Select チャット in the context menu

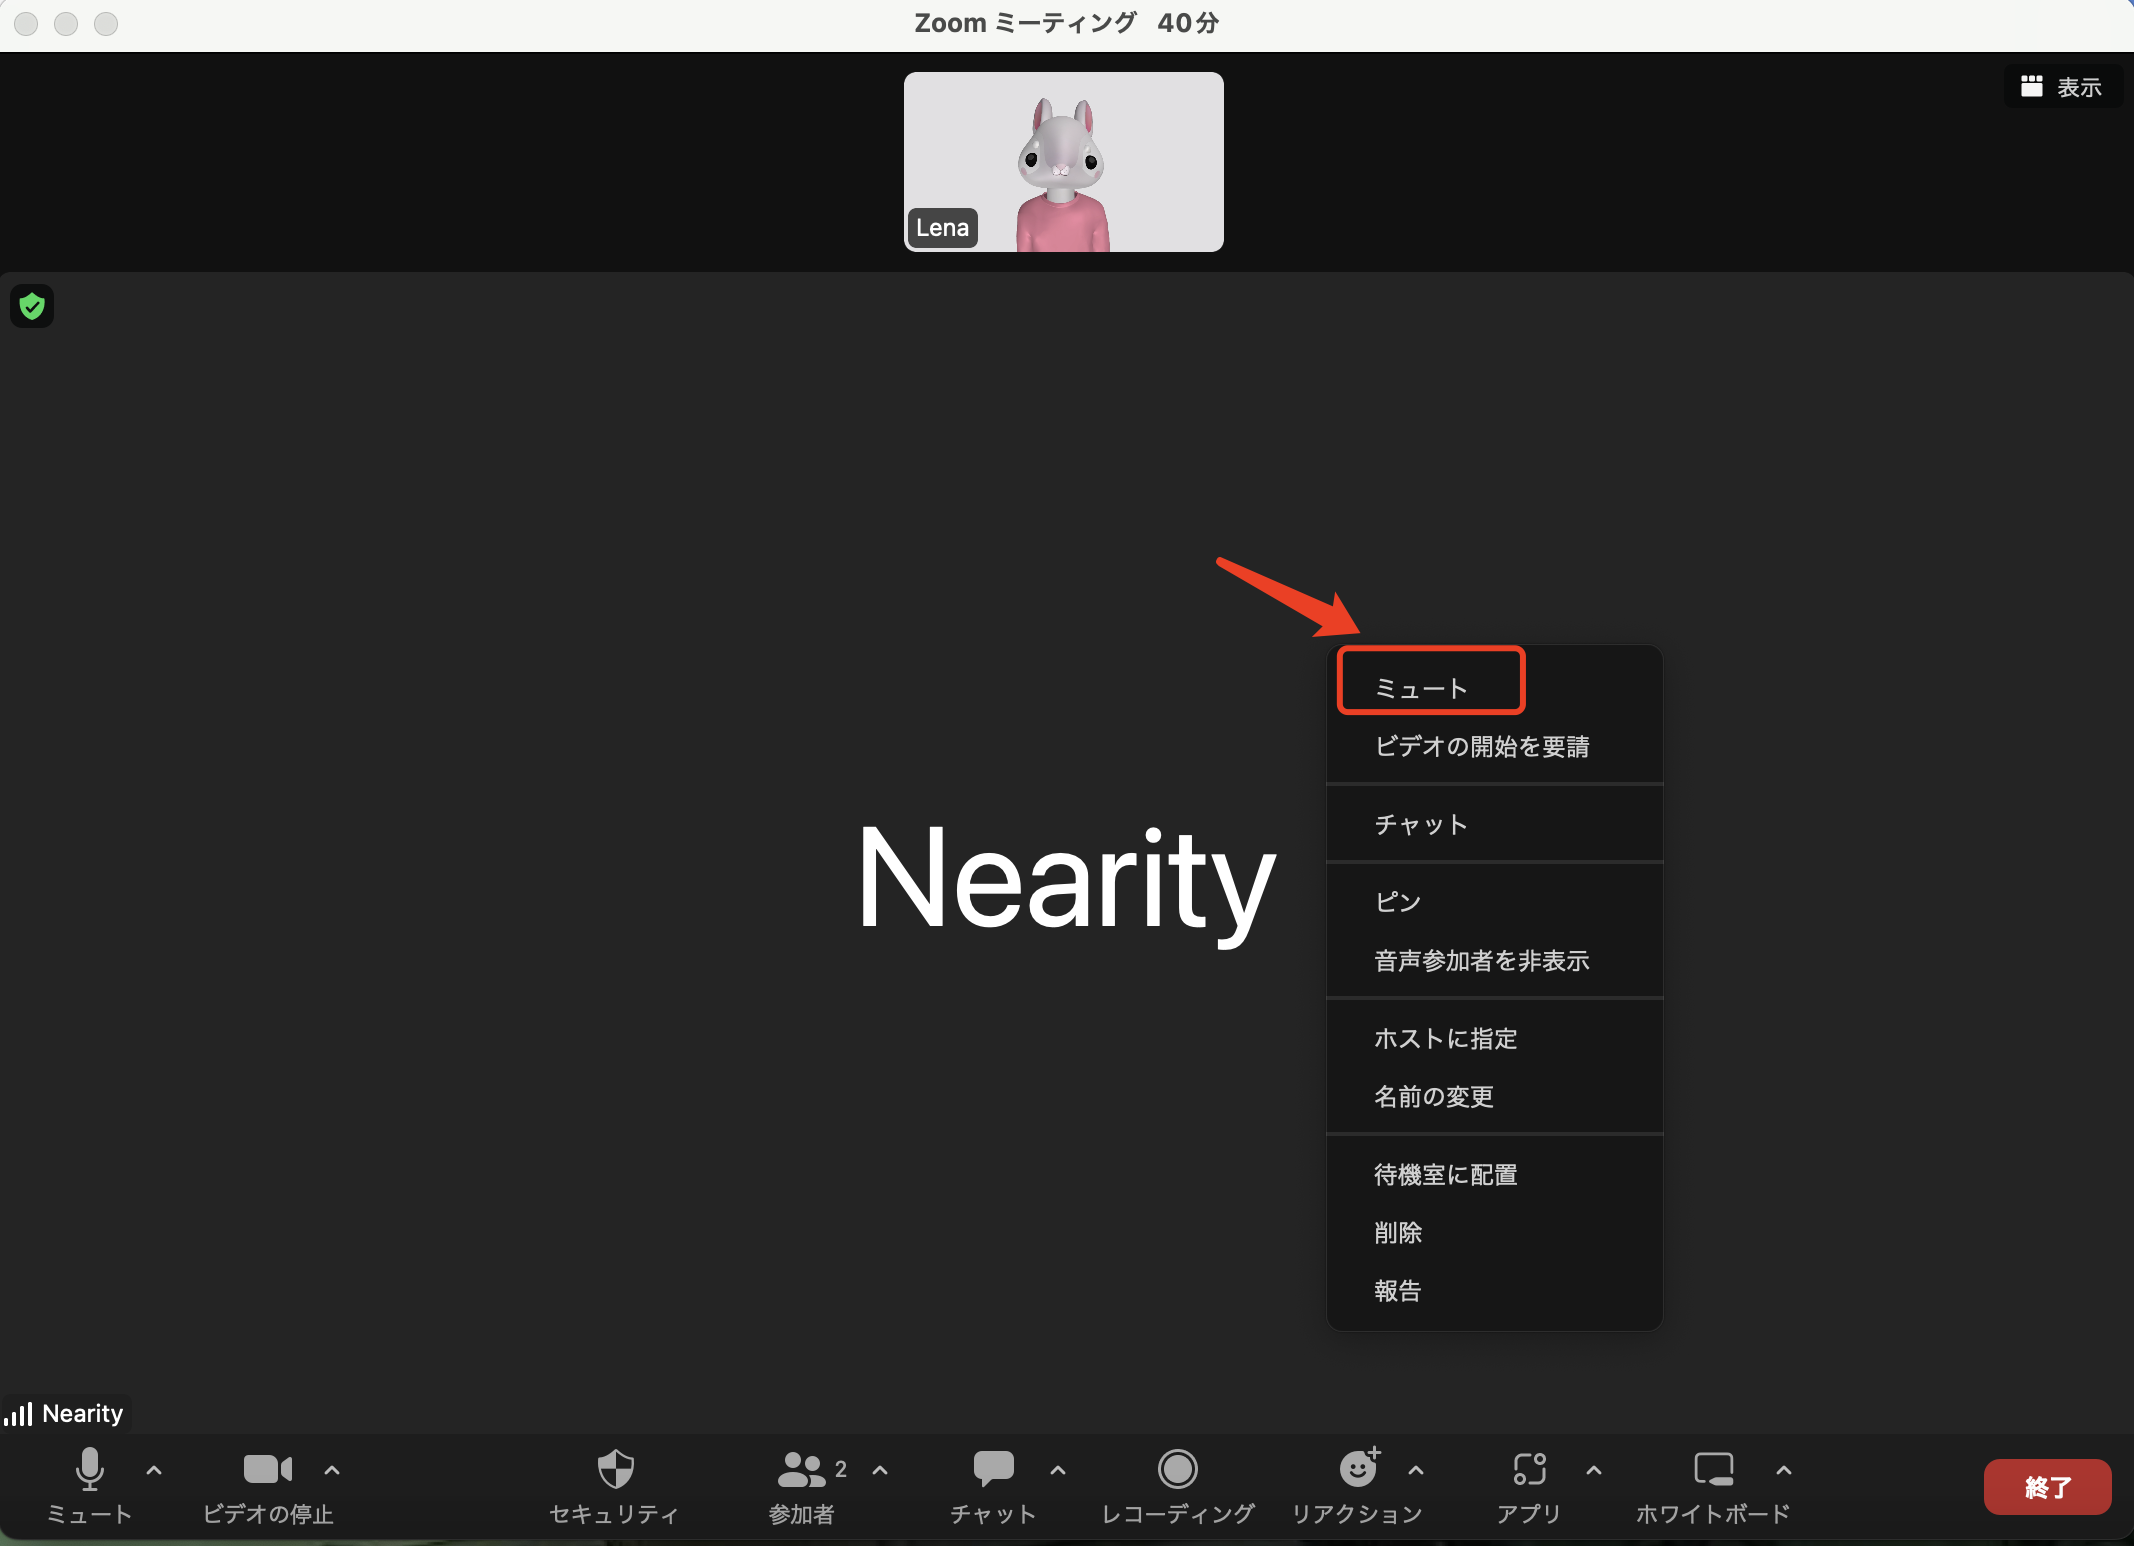click(1494, 824)
